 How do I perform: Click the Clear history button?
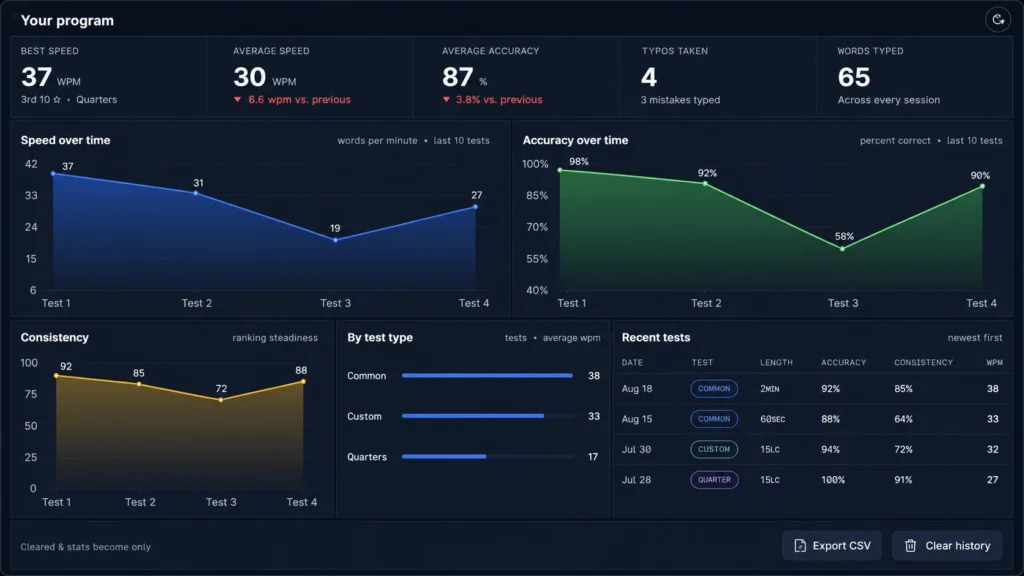(x=947, y=545)
